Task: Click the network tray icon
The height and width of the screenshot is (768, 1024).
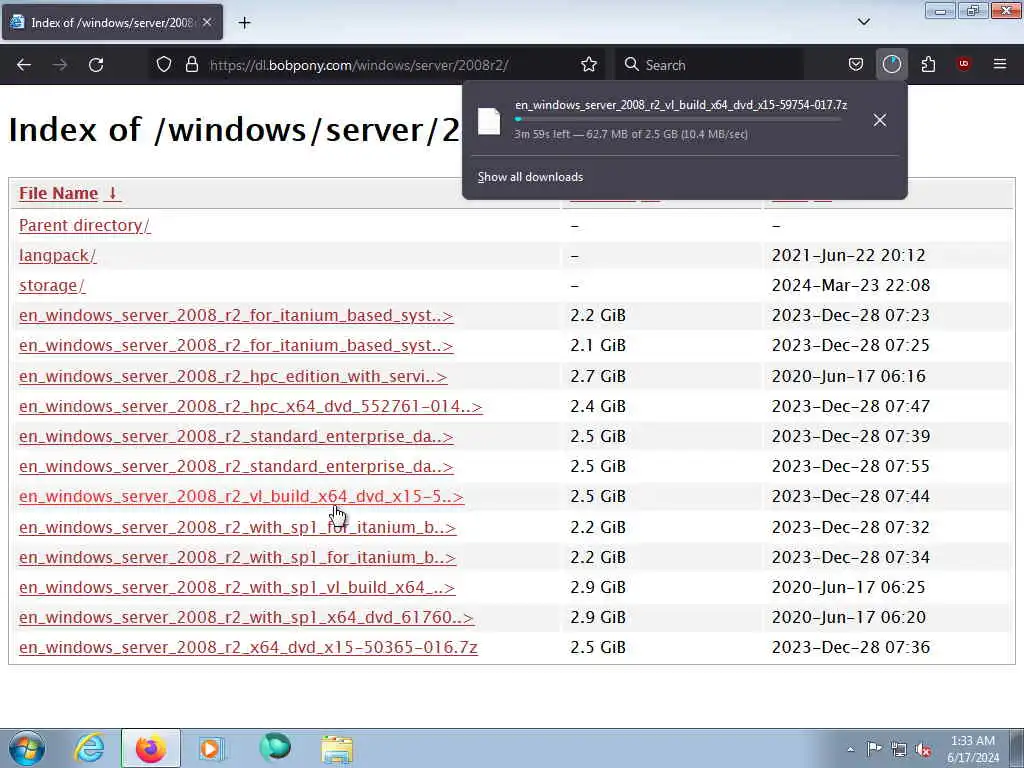Action: click(899, 750)
